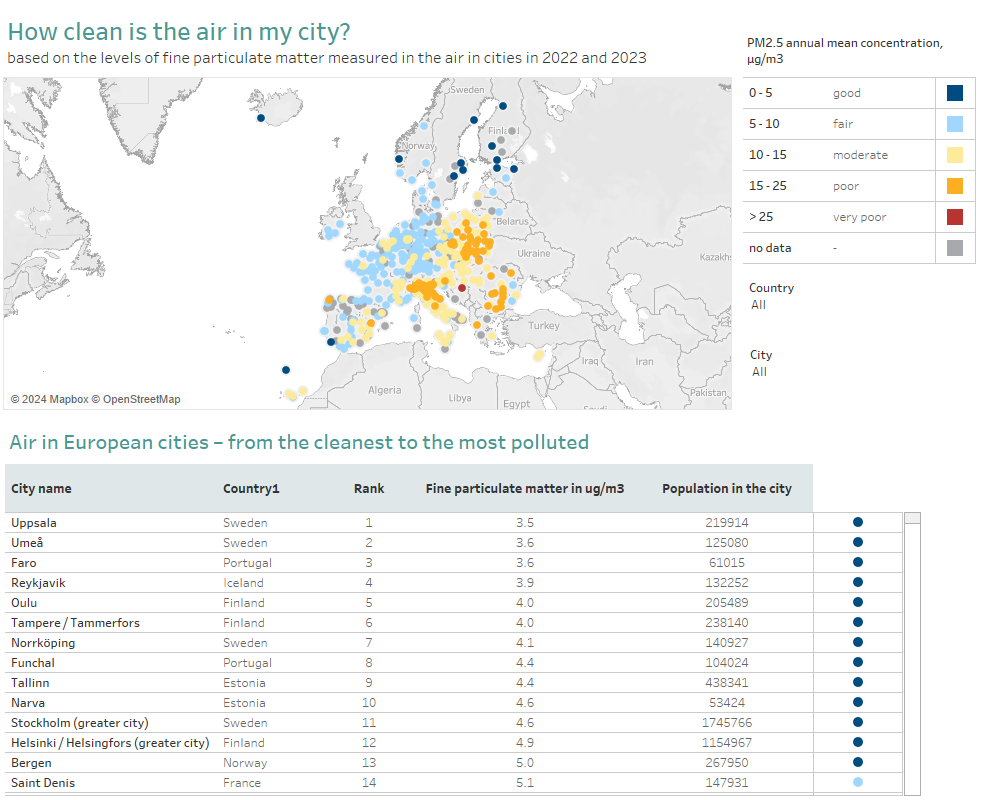The image size is (1000, 800).
Task: Click the red very-poor city marker on map
Action: [462, 287]
